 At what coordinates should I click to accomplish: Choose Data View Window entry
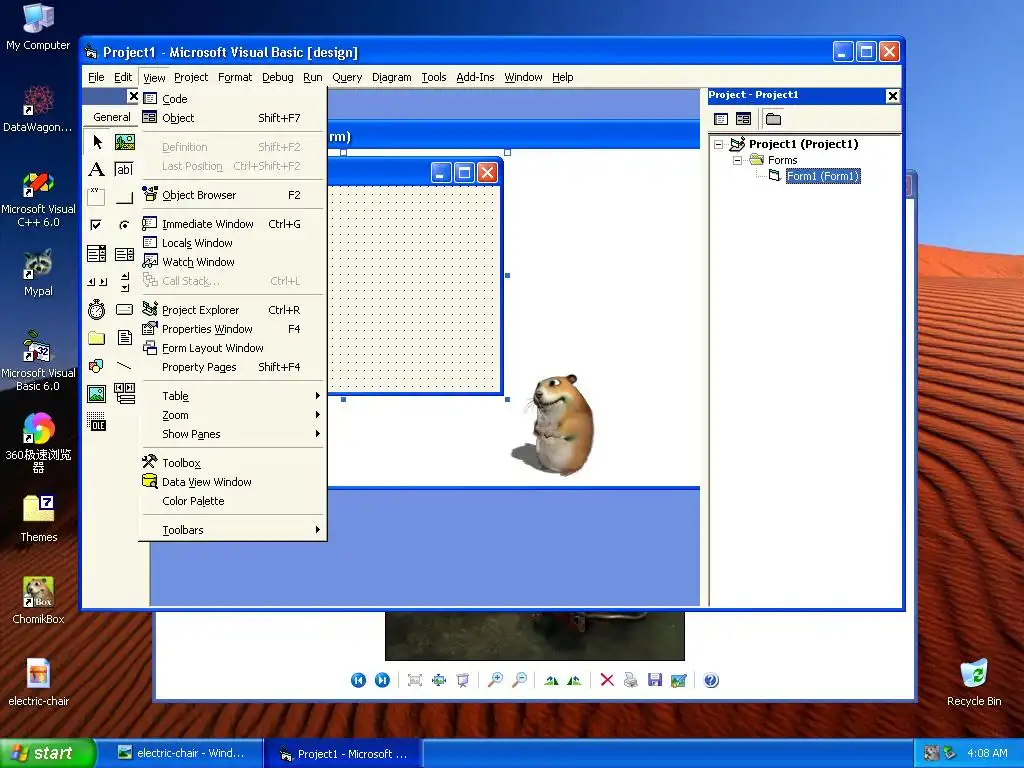[232, 482]
